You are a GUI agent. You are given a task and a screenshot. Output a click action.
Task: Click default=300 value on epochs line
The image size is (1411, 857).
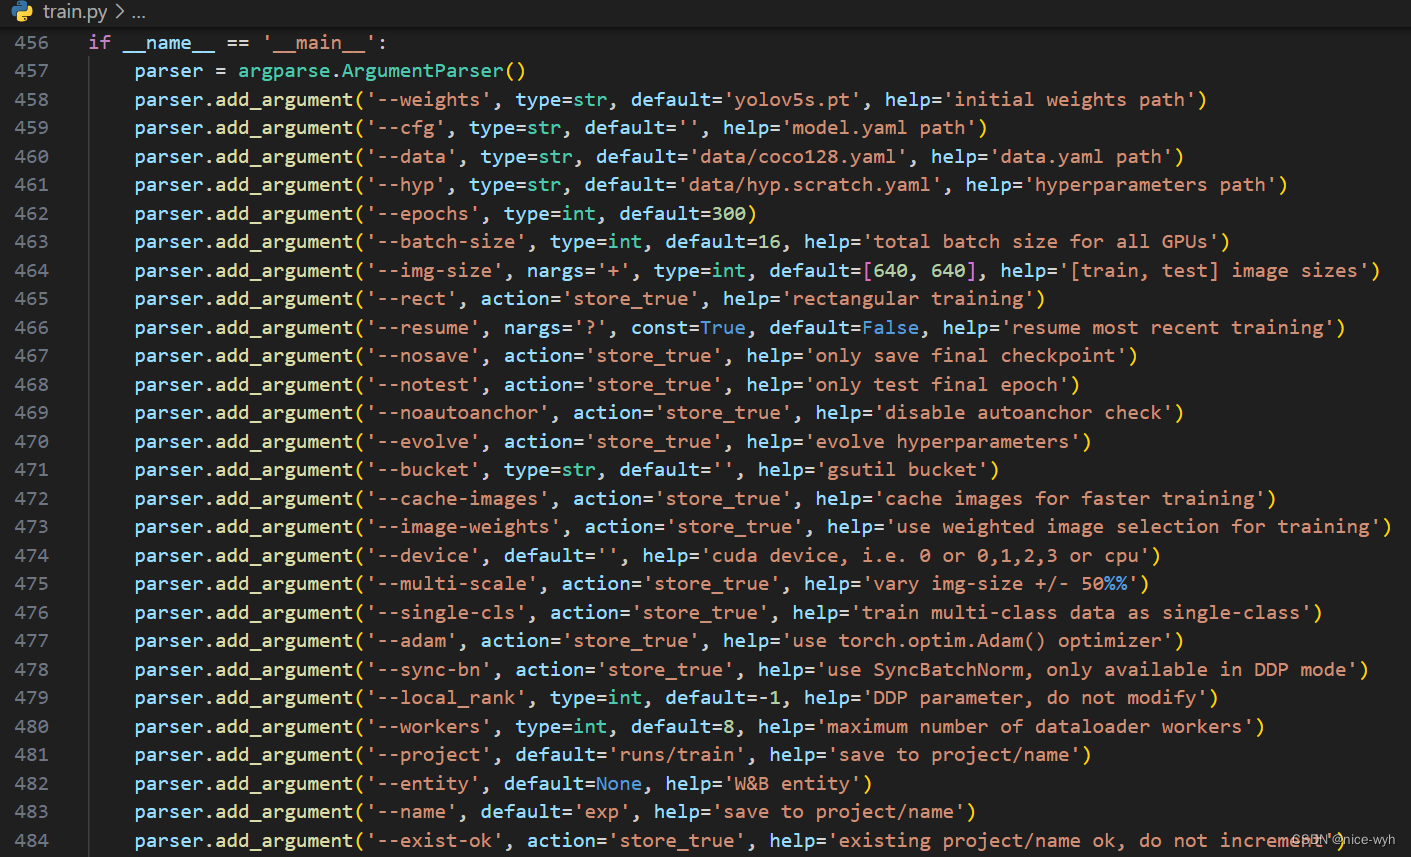pyautogui.click(x=682, y=213)
